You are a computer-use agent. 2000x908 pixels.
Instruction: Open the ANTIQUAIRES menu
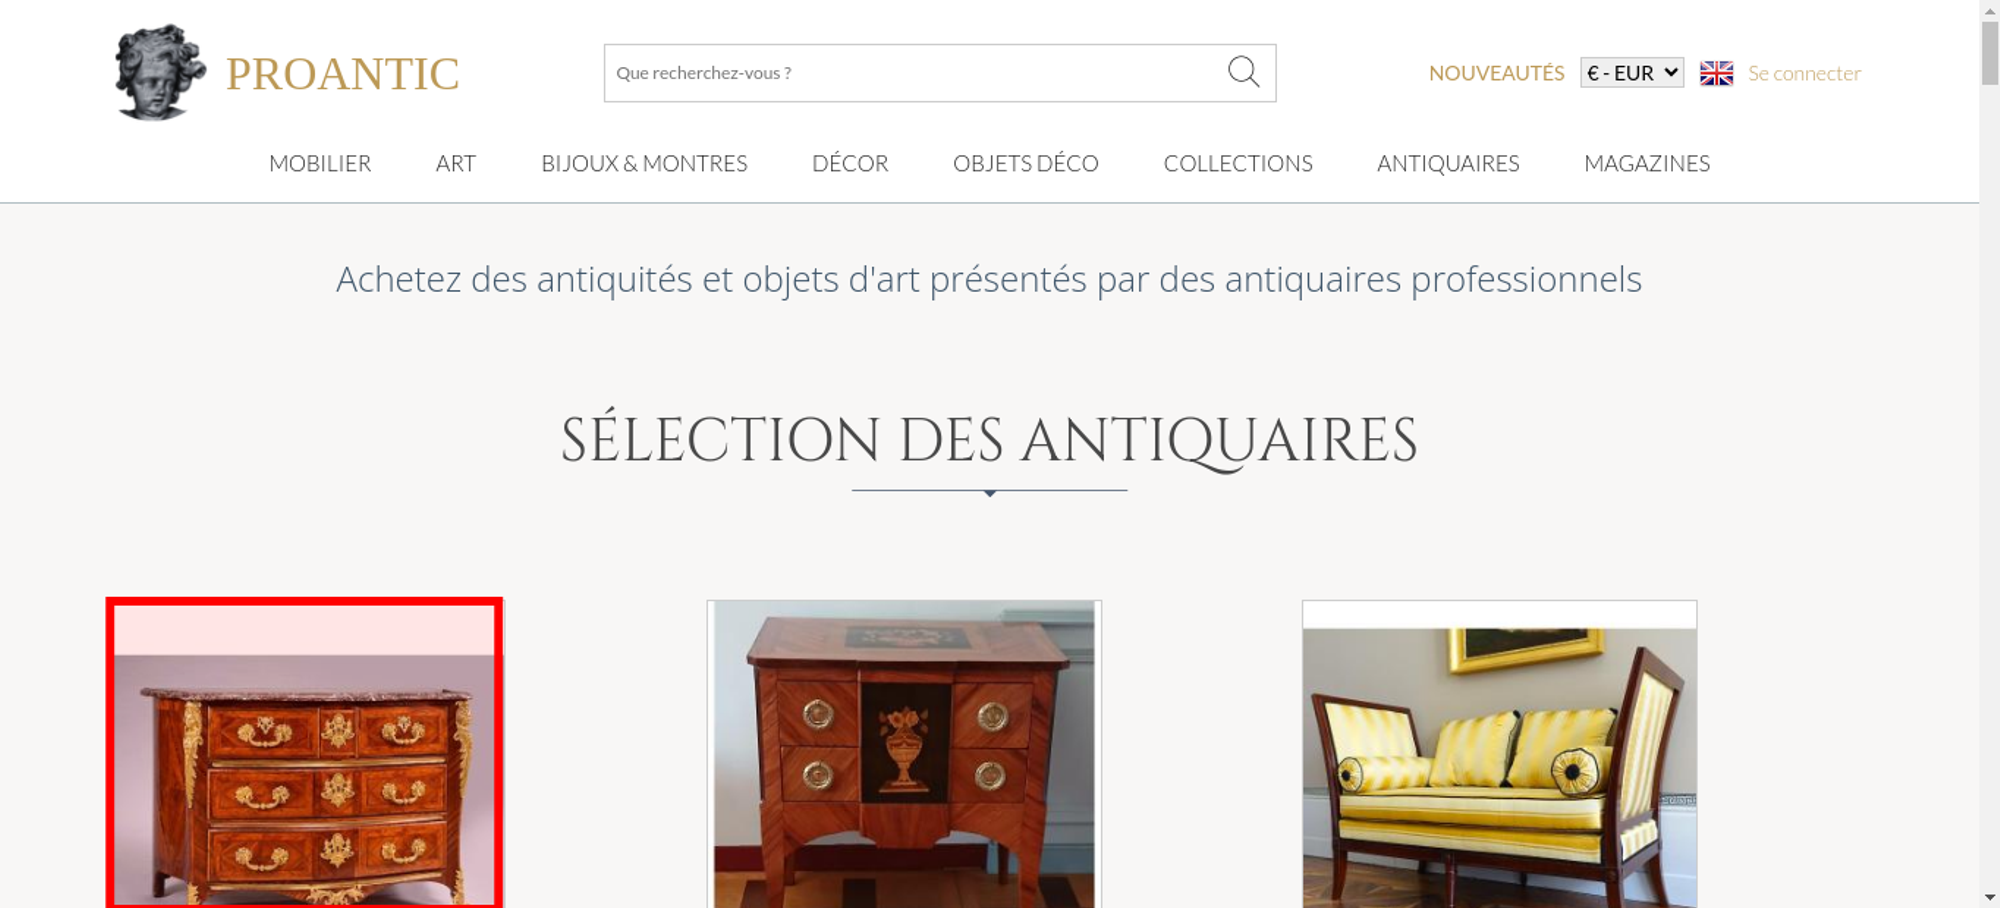click(1448, 163)
